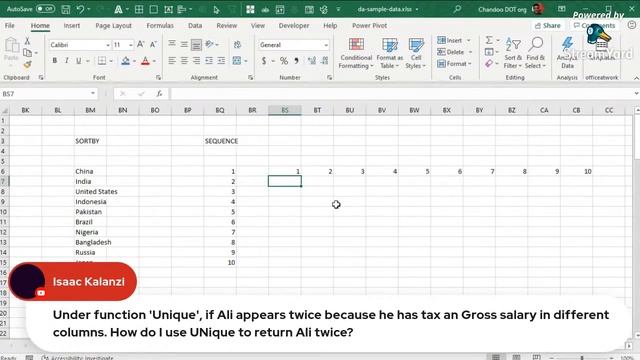Open the File menu
The width and height of the screenshot is (640, 360).
10,25
